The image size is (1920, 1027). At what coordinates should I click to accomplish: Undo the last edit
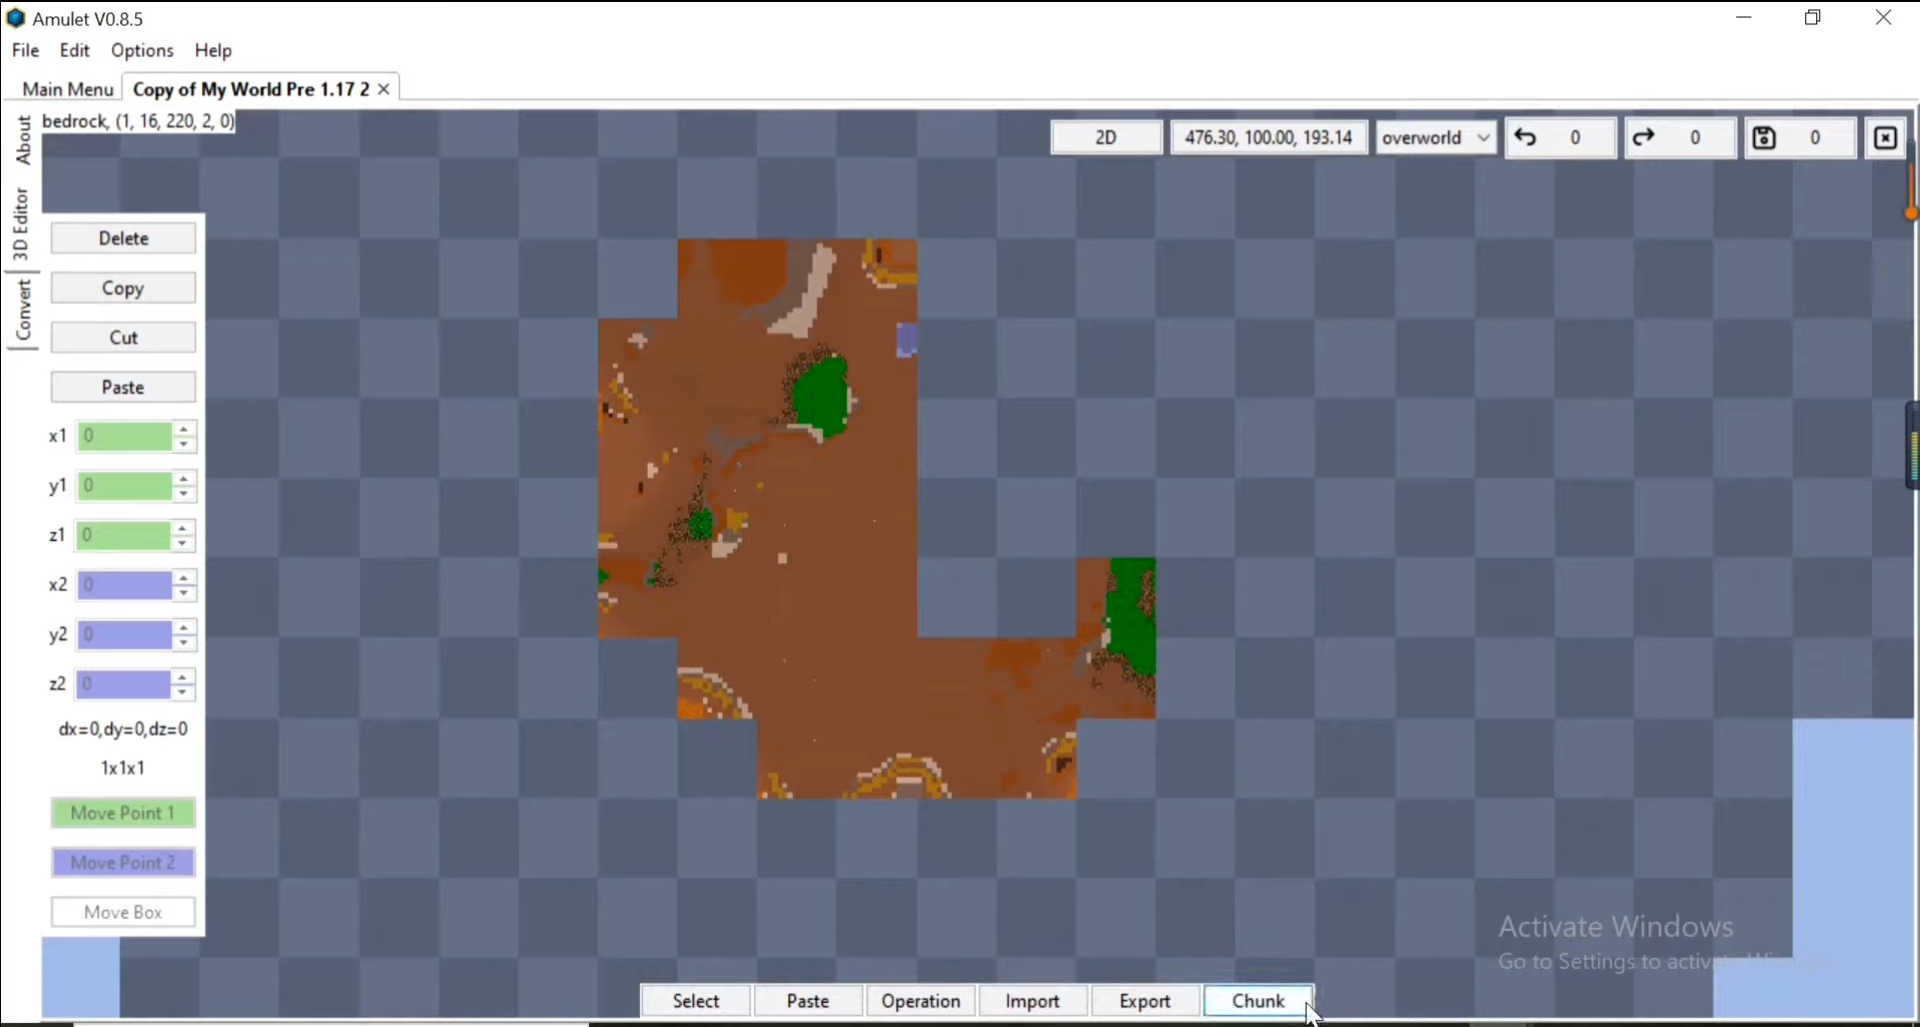[x=1528, y=137]
